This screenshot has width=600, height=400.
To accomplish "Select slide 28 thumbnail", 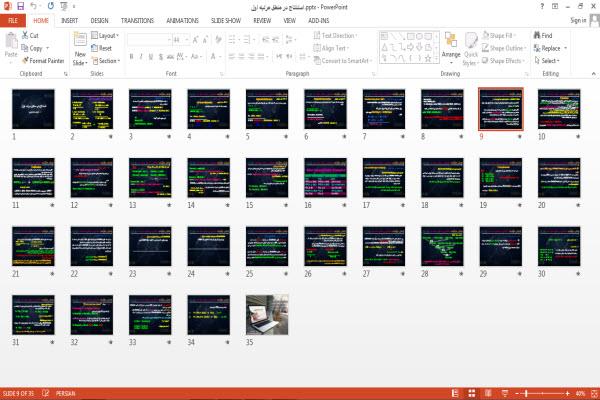I will pos(442,246).
